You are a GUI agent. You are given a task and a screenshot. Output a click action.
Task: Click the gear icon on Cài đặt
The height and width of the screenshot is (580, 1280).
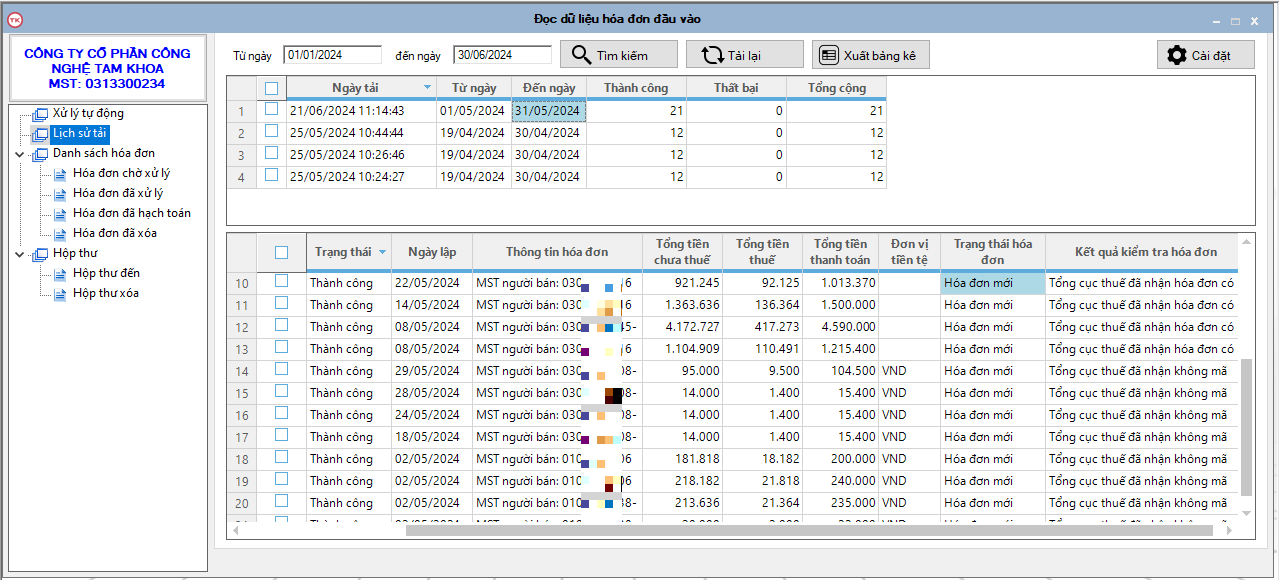pos(1176,55)
